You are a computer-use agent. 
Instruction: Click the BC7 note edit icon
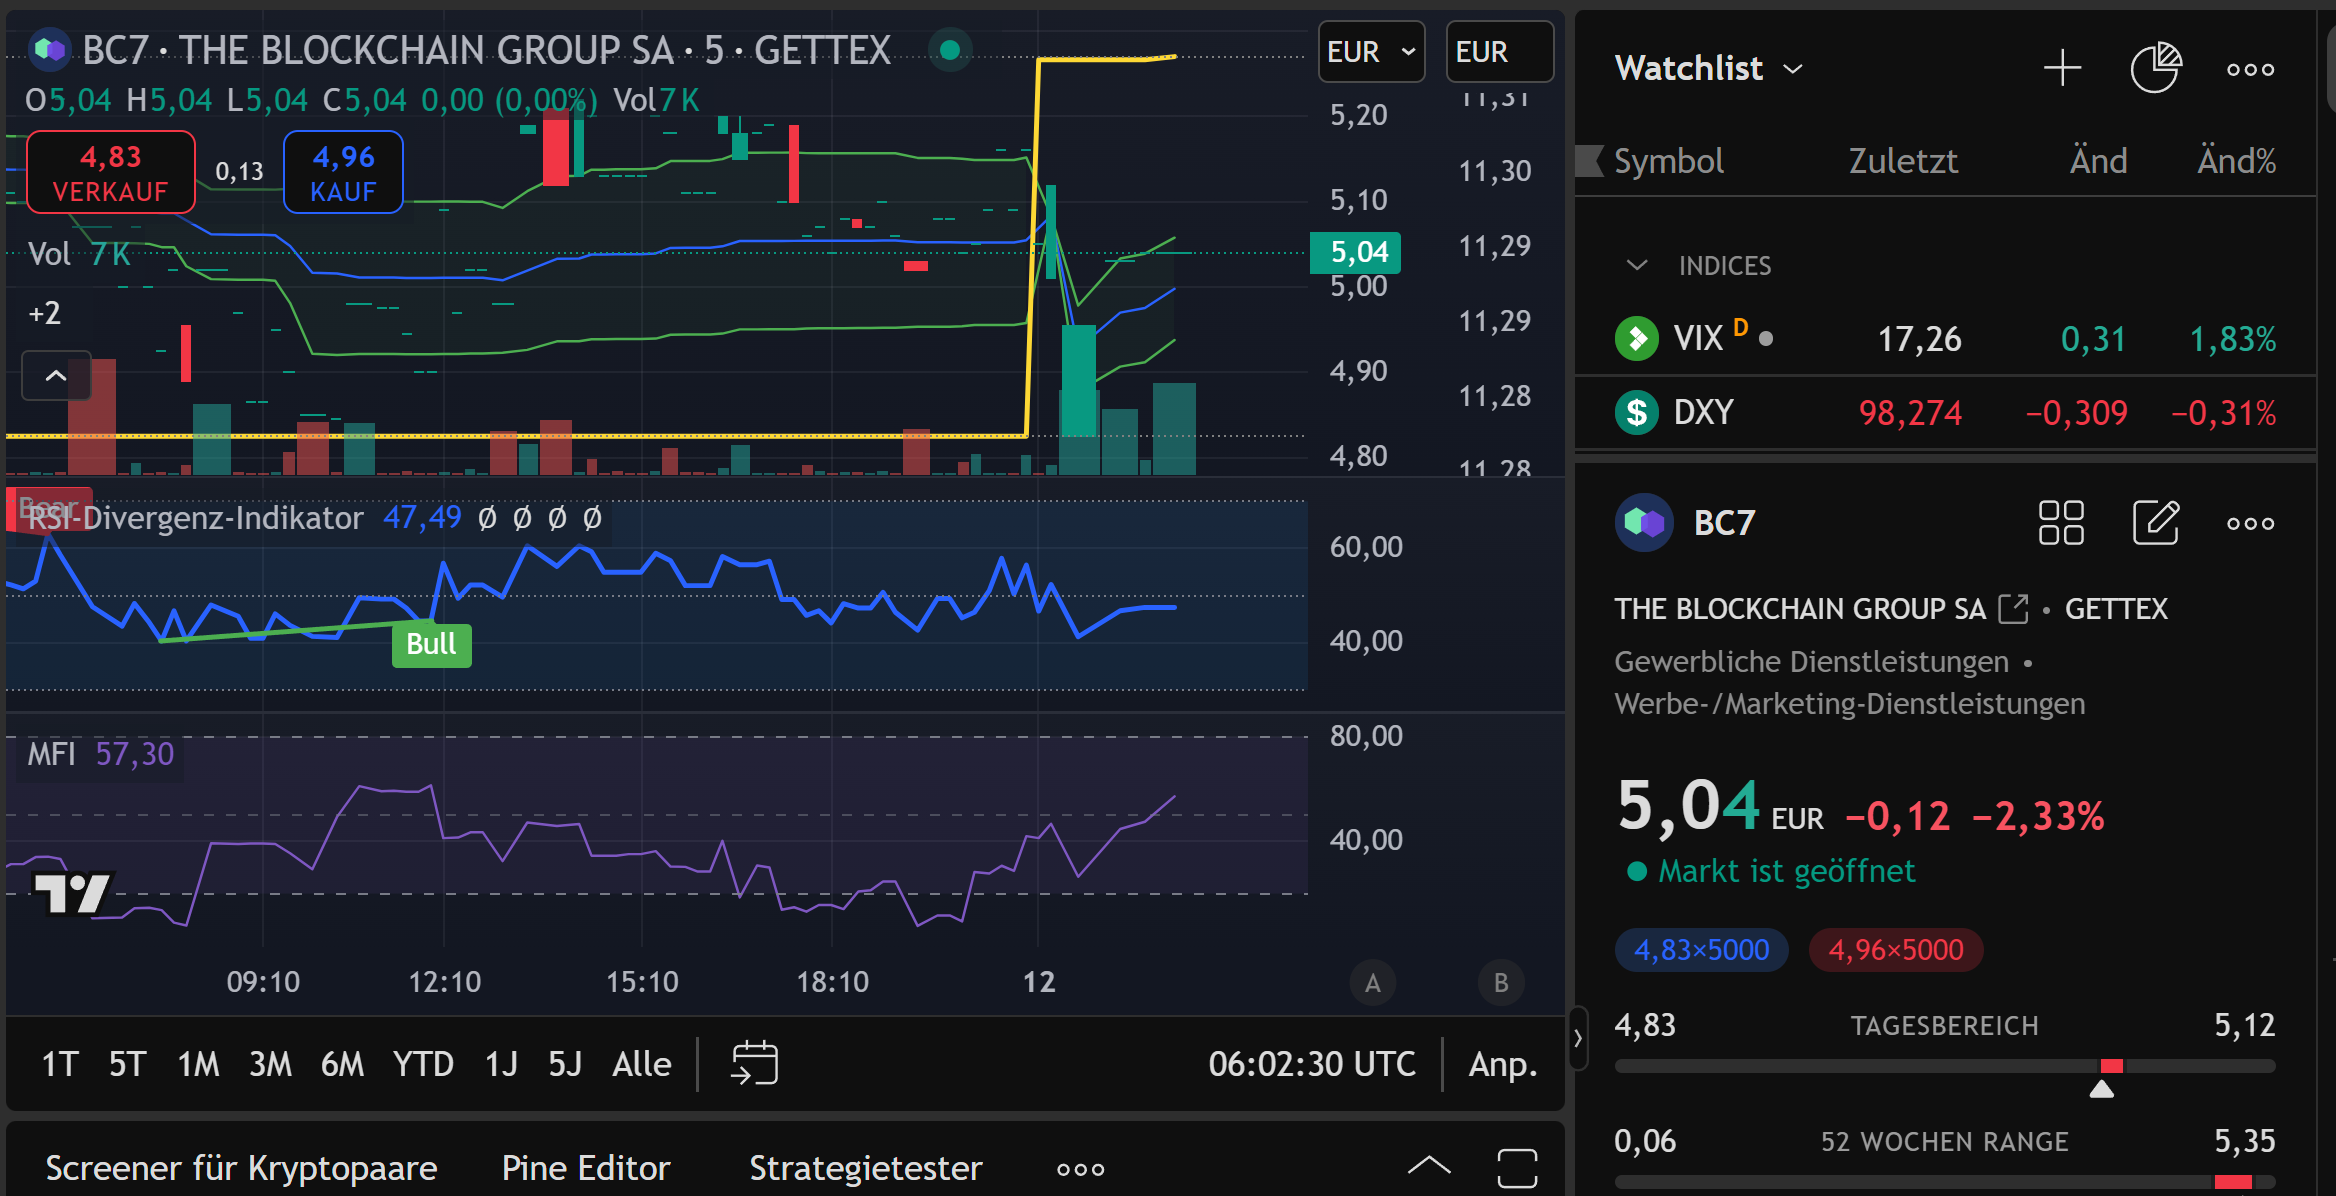(2156, 522)
